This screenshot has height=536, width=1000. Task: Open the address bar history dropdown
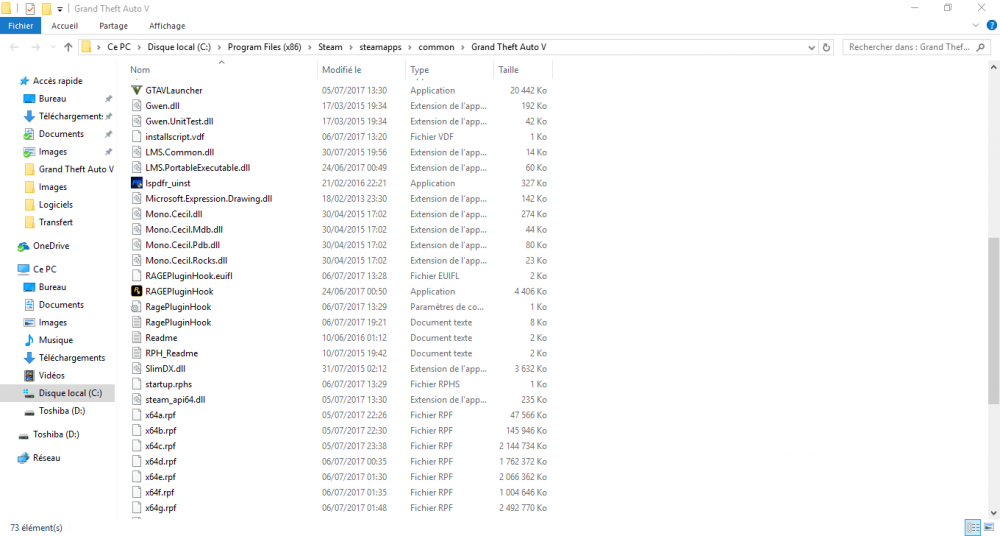click(x=811, y=47)
